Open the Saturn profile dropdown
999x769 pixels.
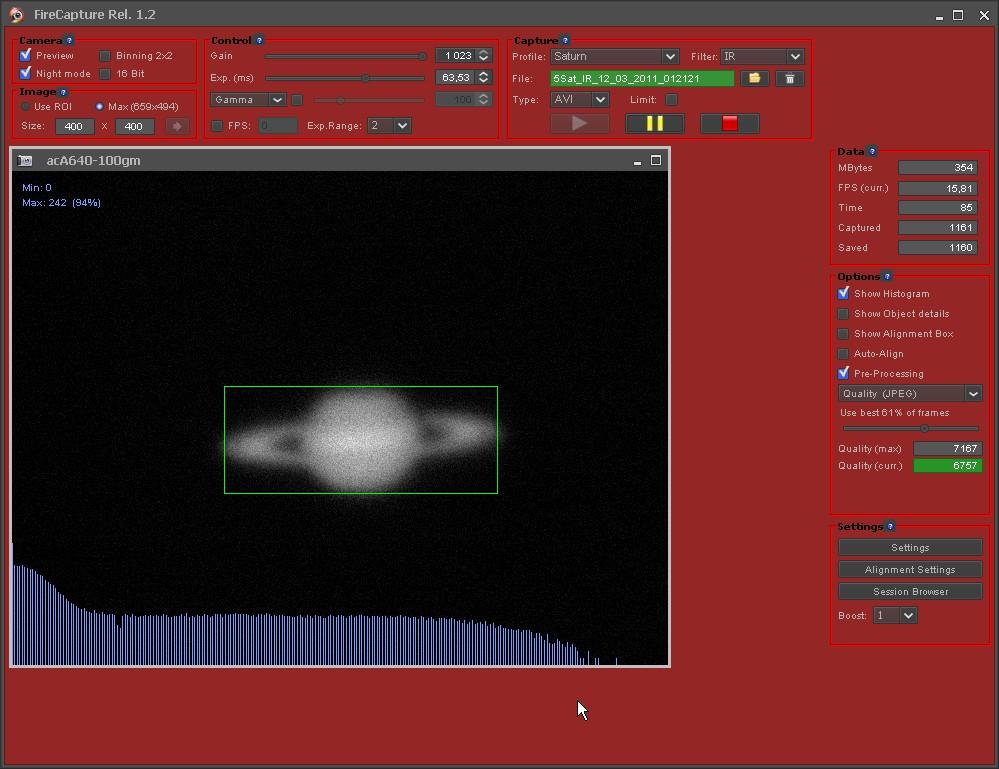pos(614,57)
